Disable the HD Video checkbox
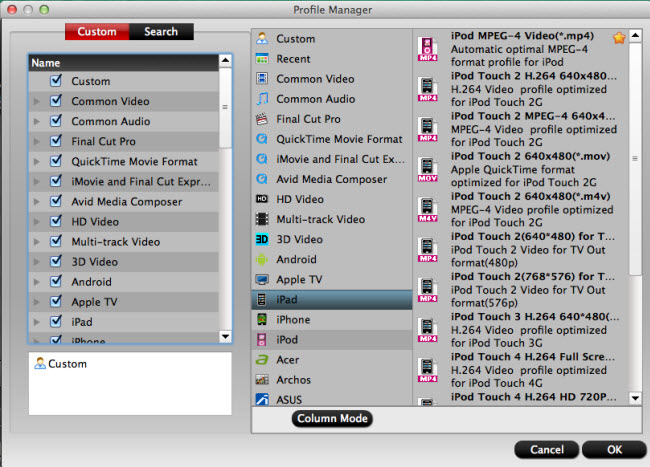Image resolution: width=650 pixels, height=467 pixels. (x=56, y=221)
